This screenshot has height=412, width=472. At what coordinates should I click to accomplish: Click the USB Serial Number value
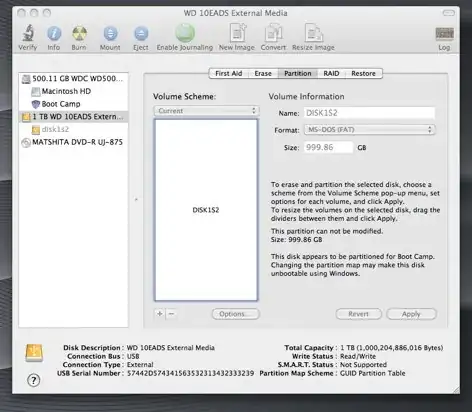coord(190,373)
